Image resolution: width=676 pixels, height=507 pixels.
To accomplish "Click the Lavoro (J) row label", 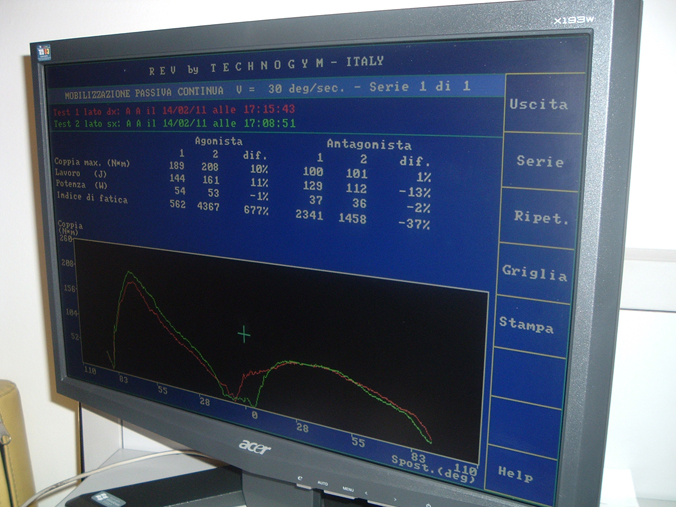I will tap(81, 173).
